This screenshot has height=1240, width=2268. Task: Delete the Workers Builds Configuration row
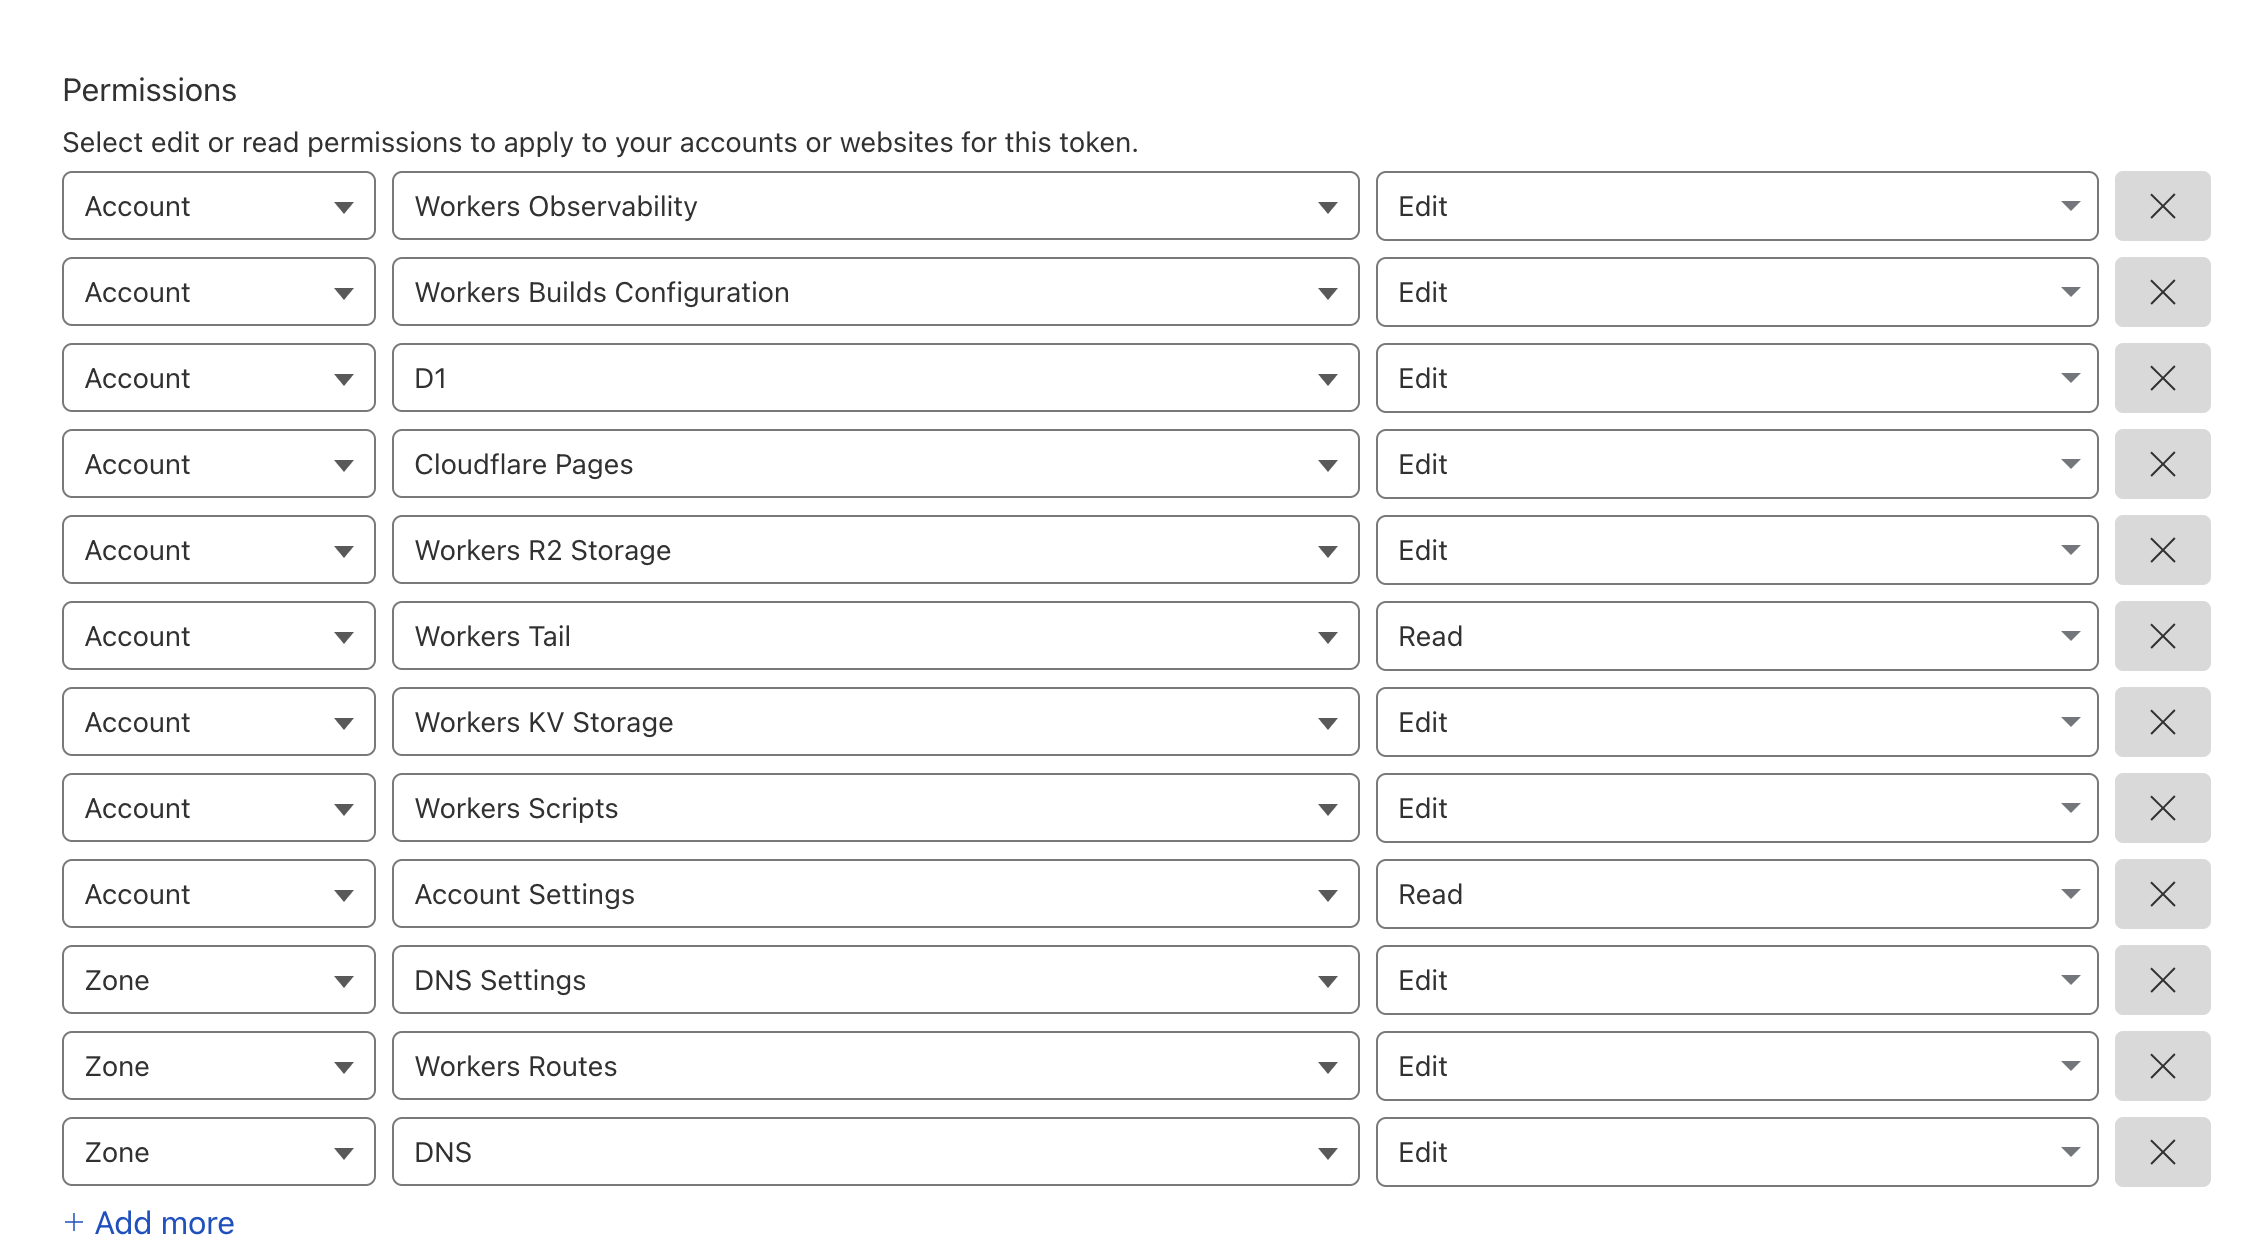tap(2162, 292)
